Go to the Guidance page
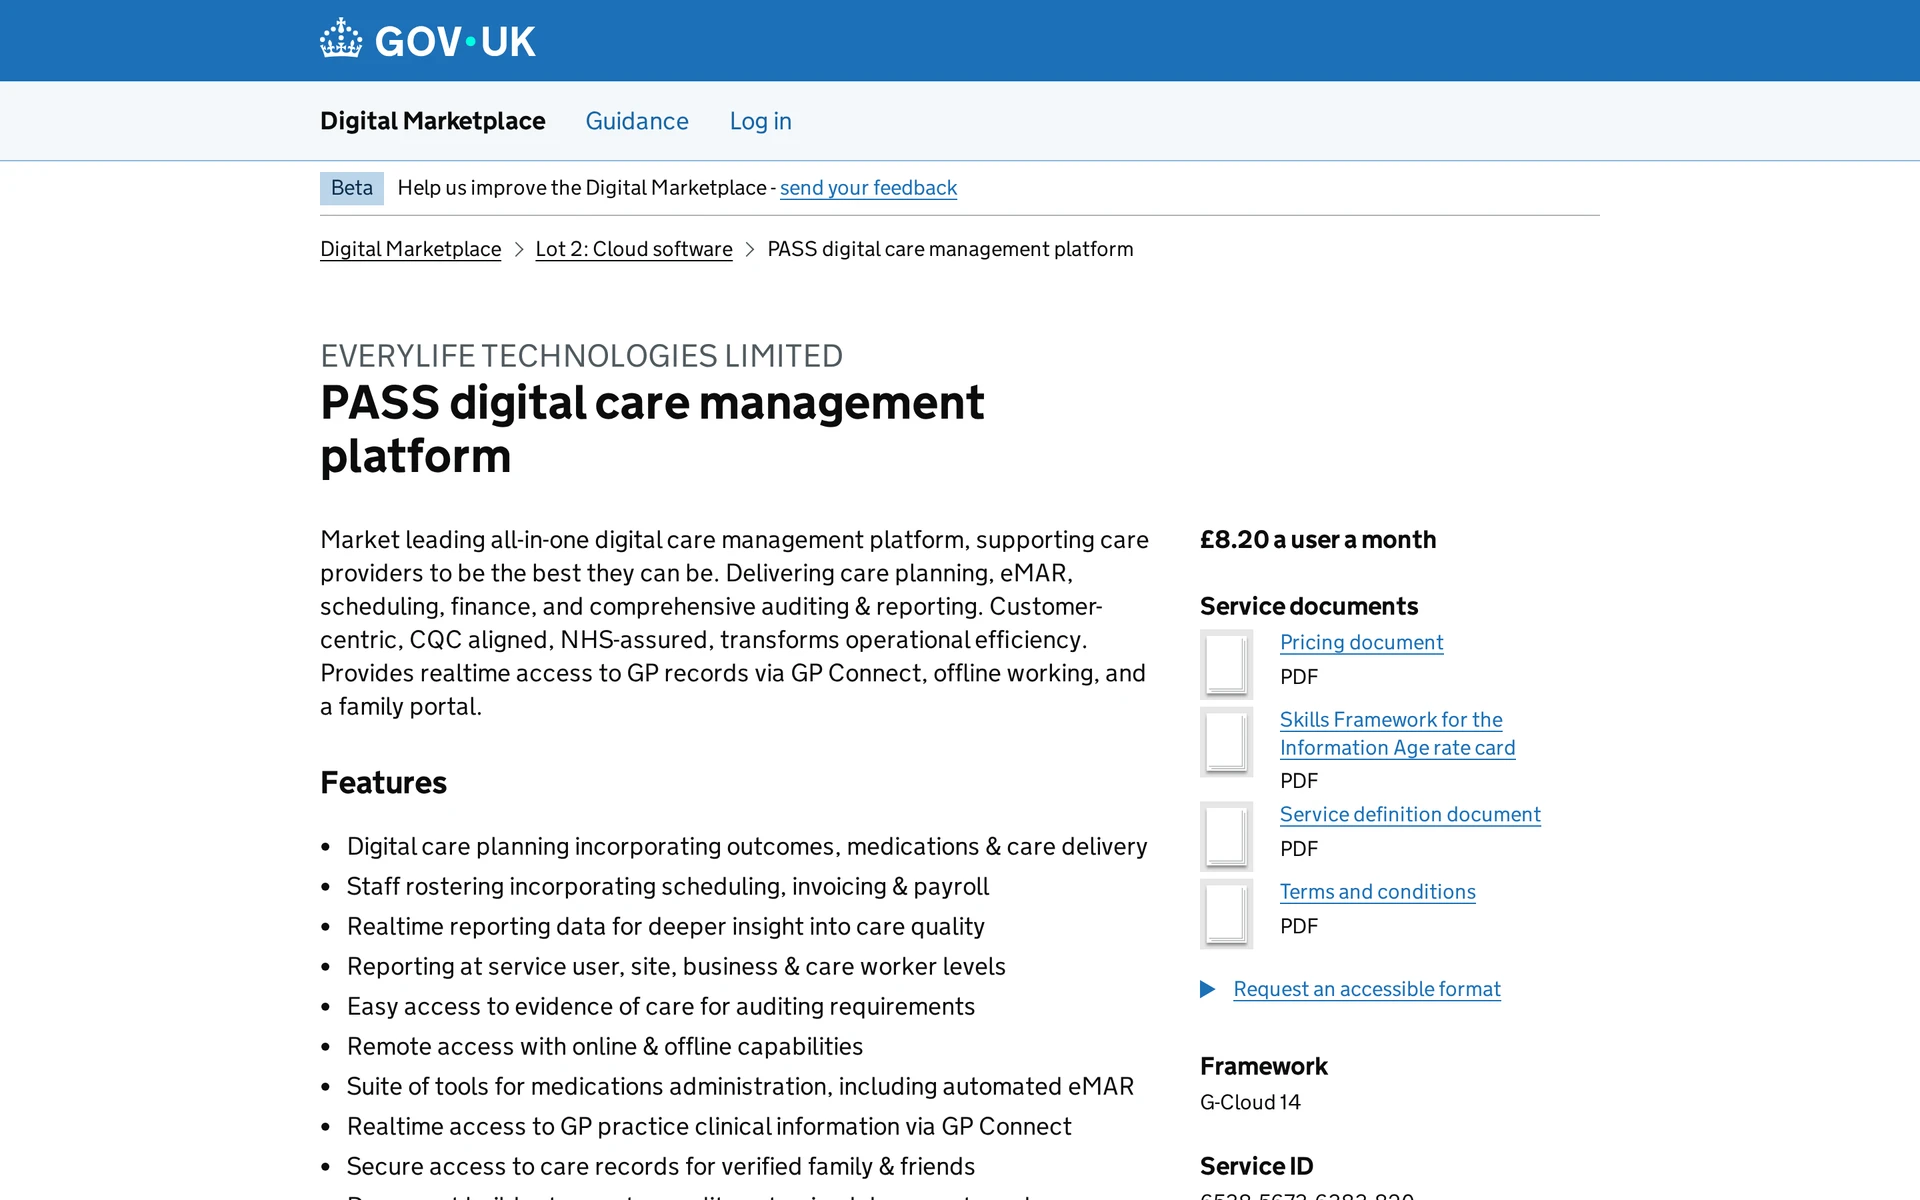Viewport: 1920px width, 1200px height. (637, 121)
